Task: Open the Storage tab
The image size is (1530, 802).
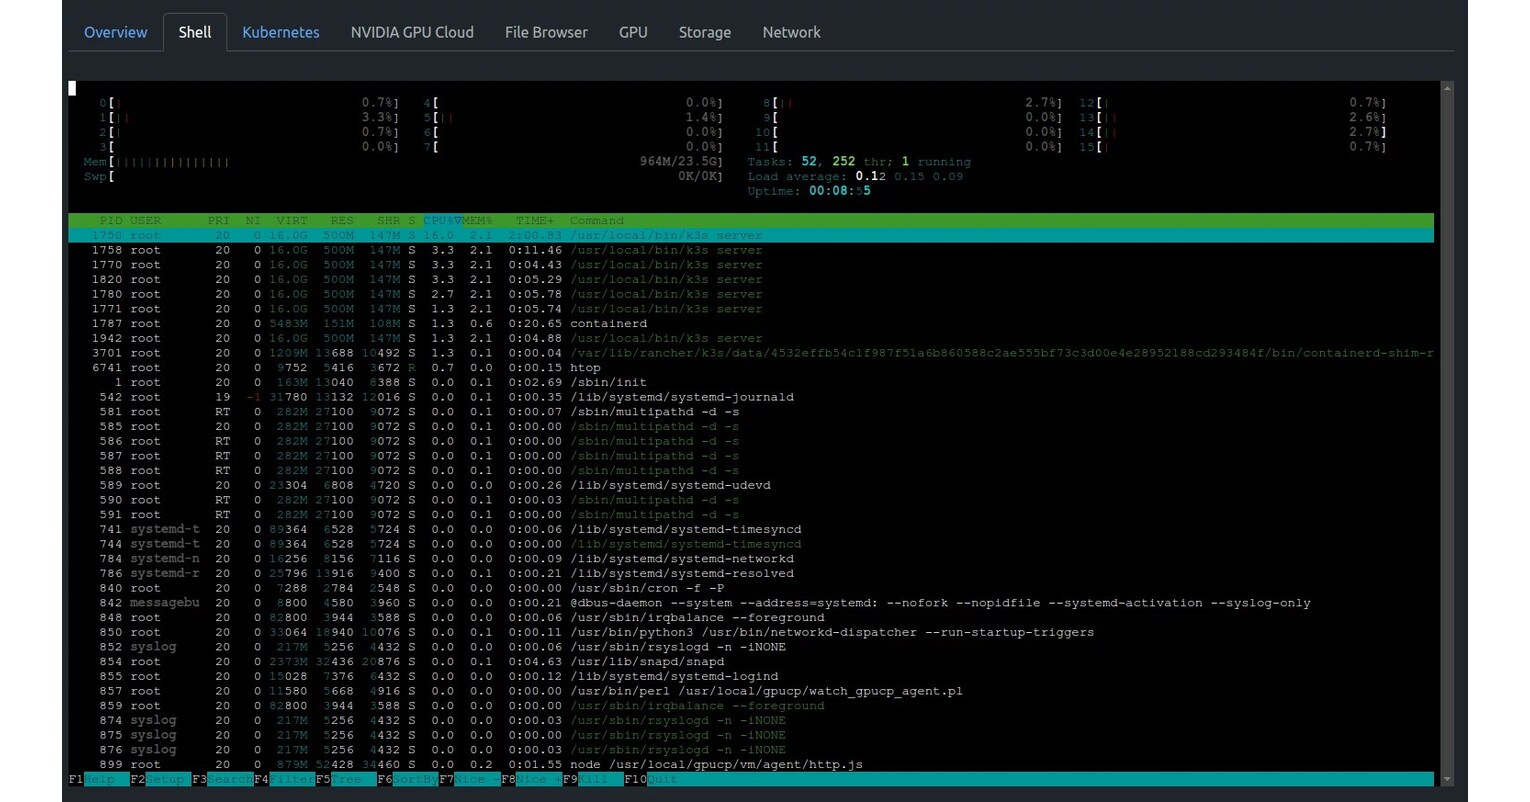Action: tap(704, 32)
